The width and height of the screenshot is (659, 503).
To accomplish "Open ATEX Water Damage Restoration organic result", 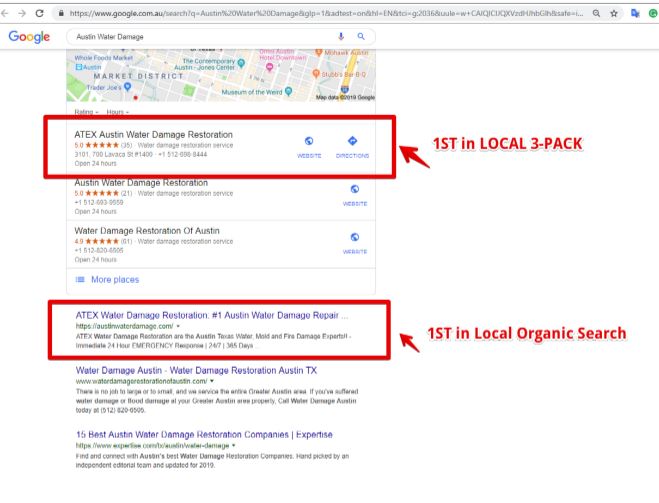I will [x=211, y=315].
